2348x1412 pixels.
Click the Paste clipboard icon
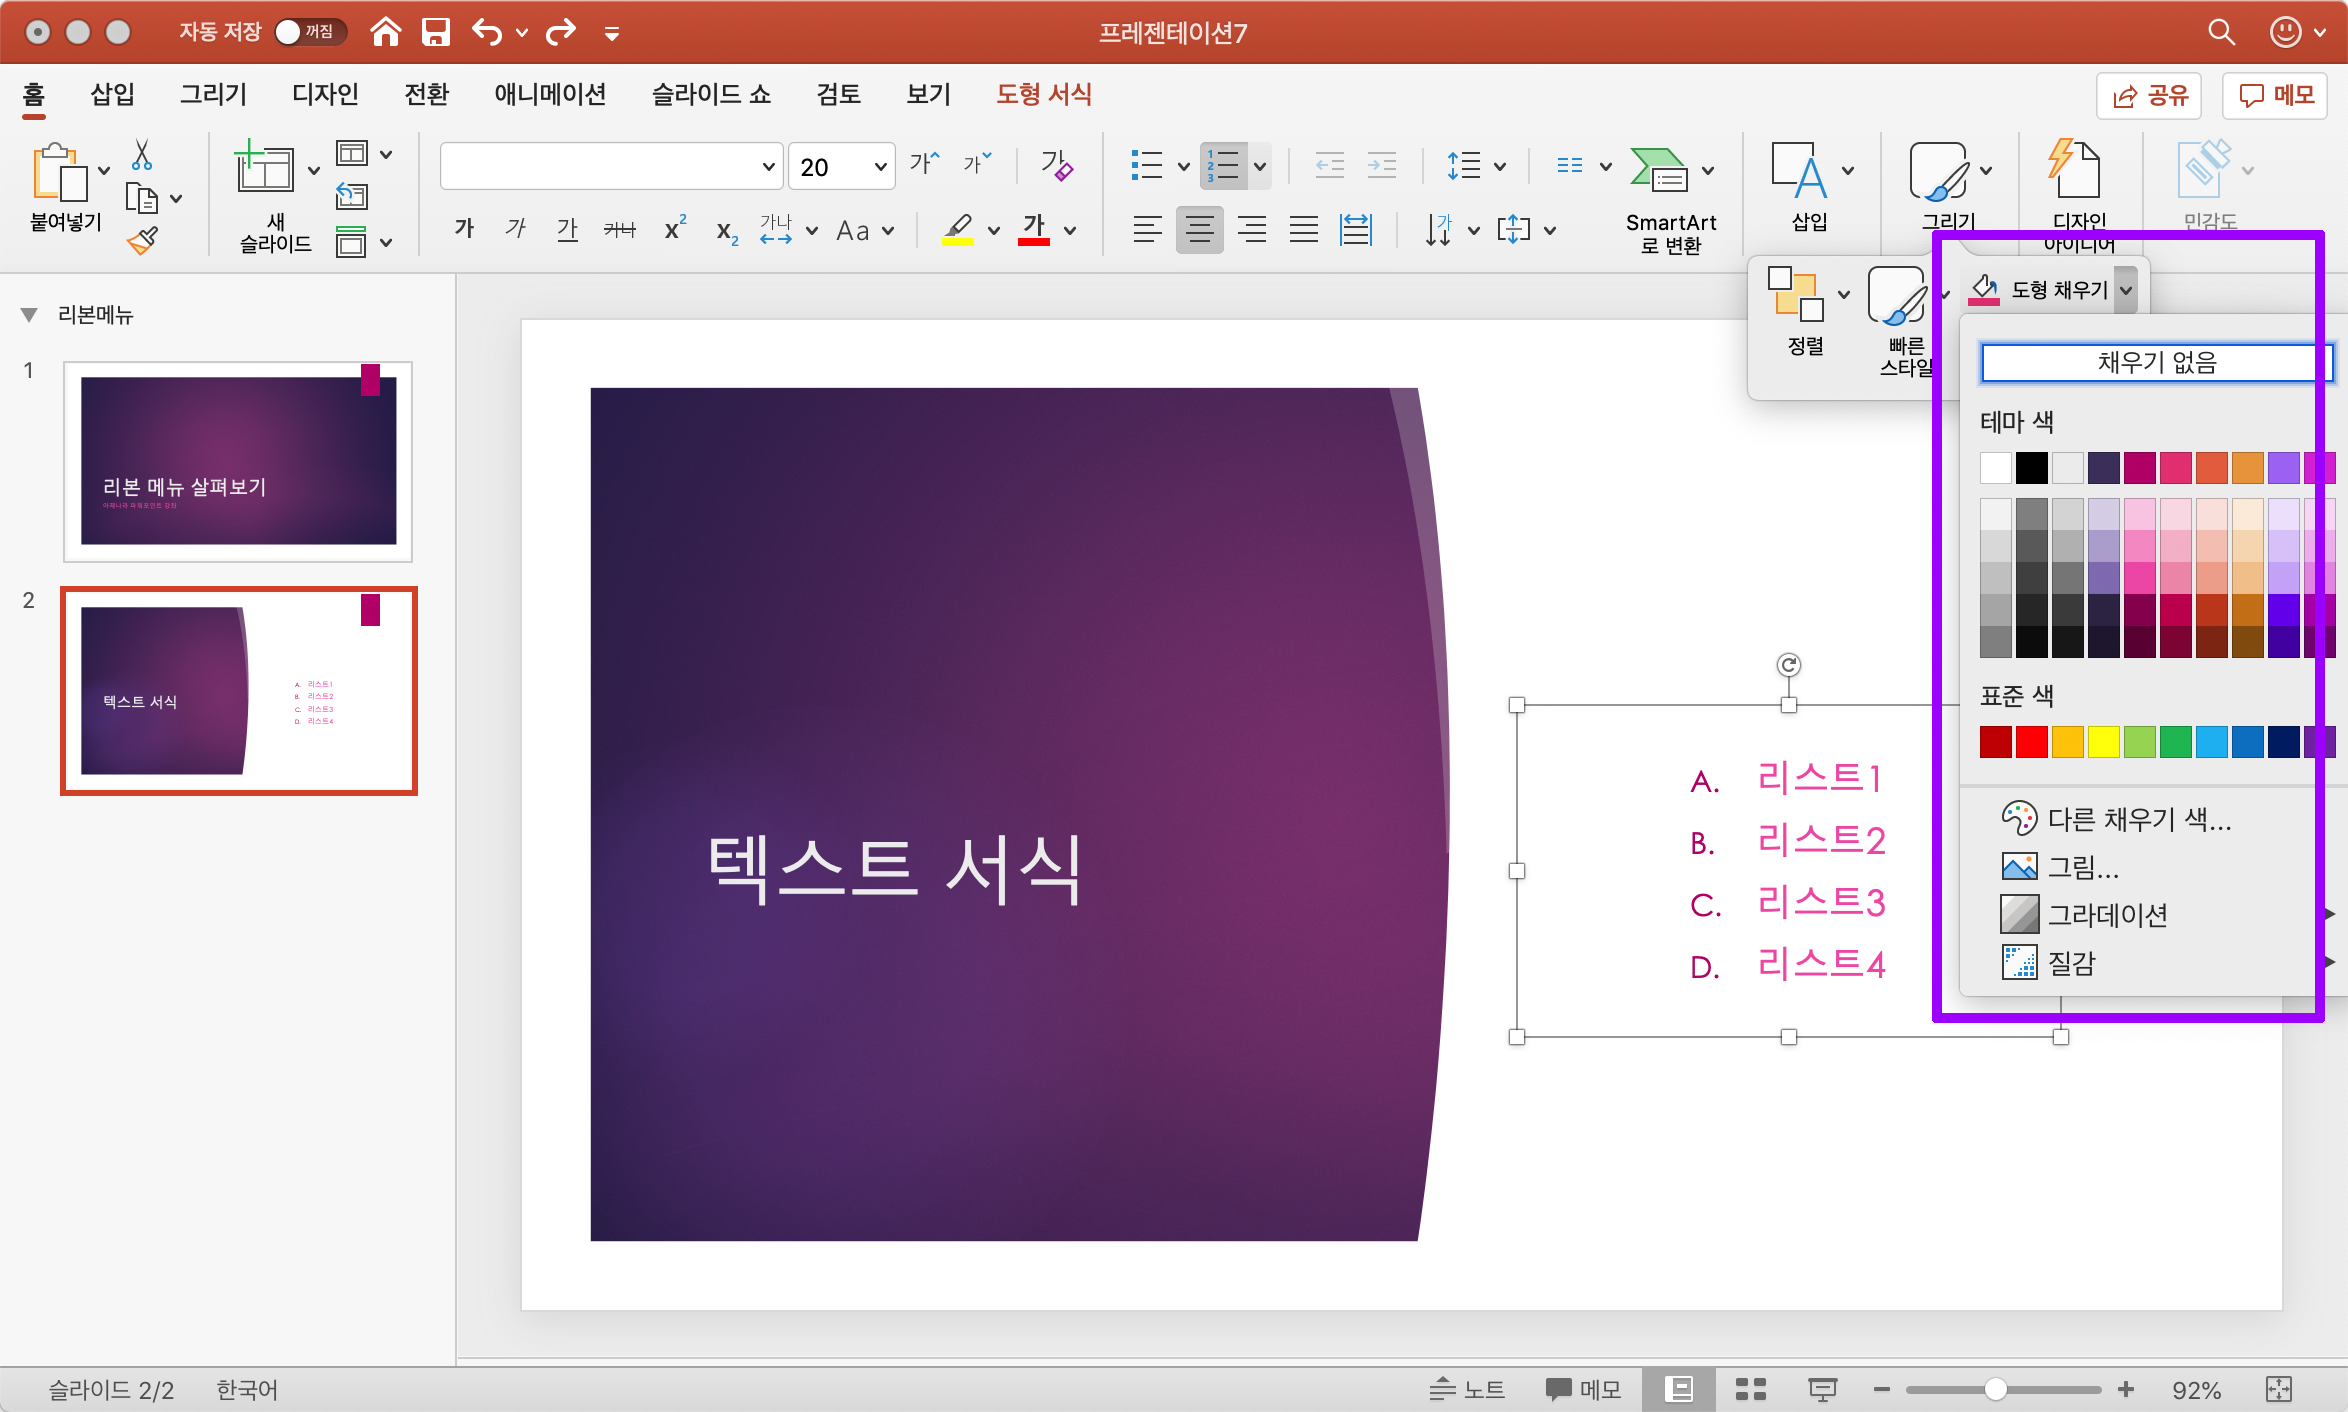point(59,172)
